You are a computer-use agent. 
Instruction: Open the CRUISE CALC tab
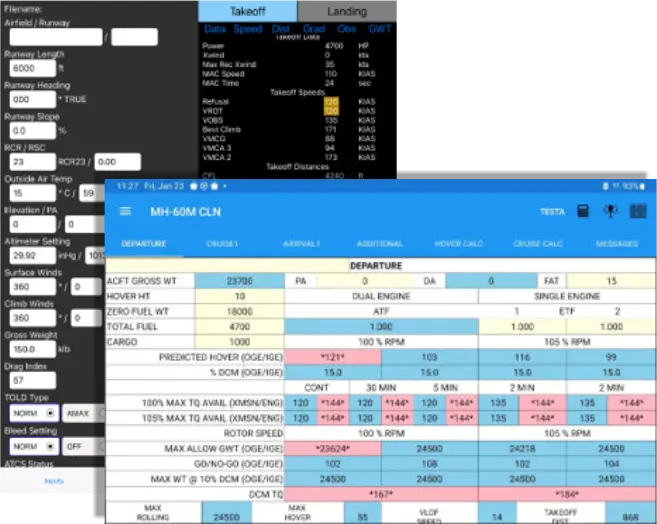[x=538, y=244]
